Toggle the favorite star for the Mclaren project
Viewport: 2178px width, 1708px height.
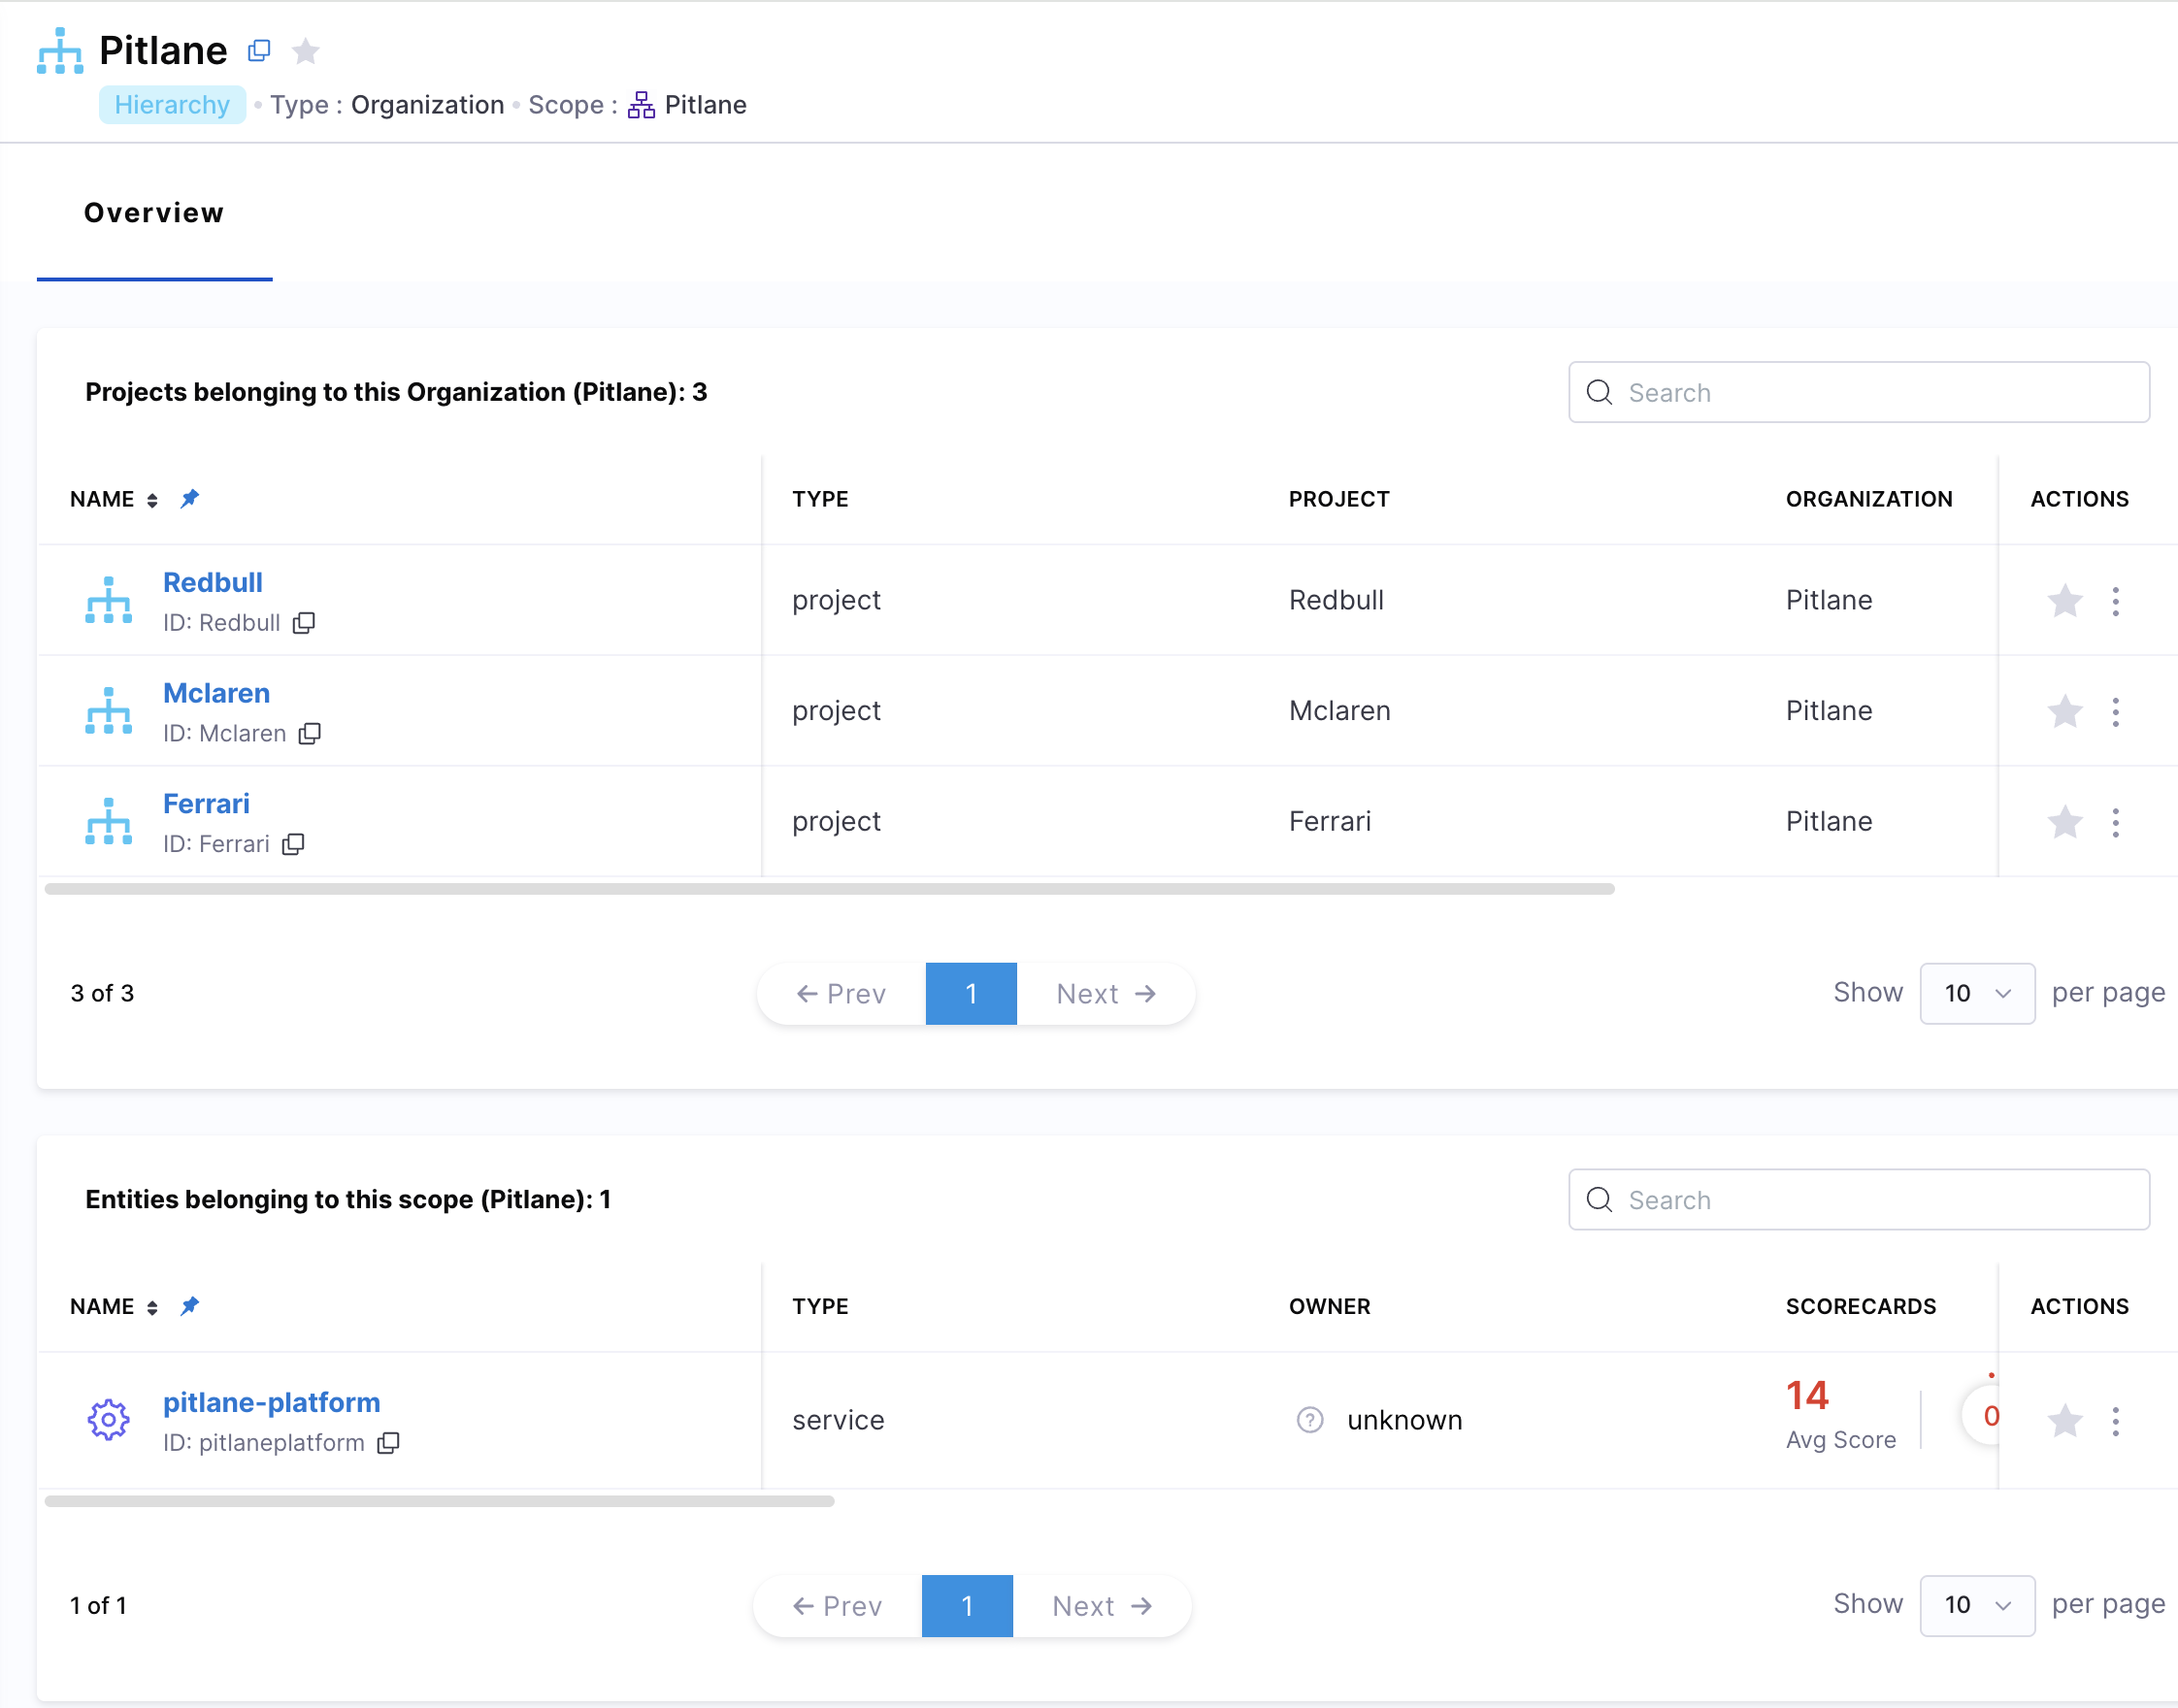(x=2064, y=712)
